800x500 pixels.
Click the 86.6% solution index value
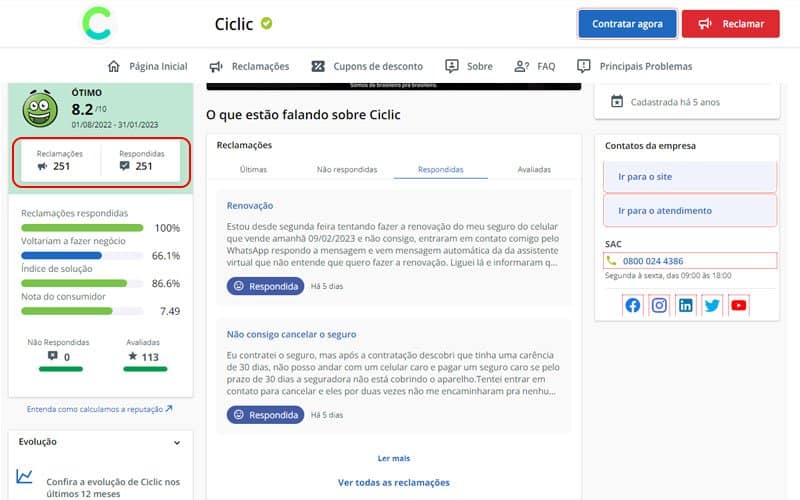[166, 283]
